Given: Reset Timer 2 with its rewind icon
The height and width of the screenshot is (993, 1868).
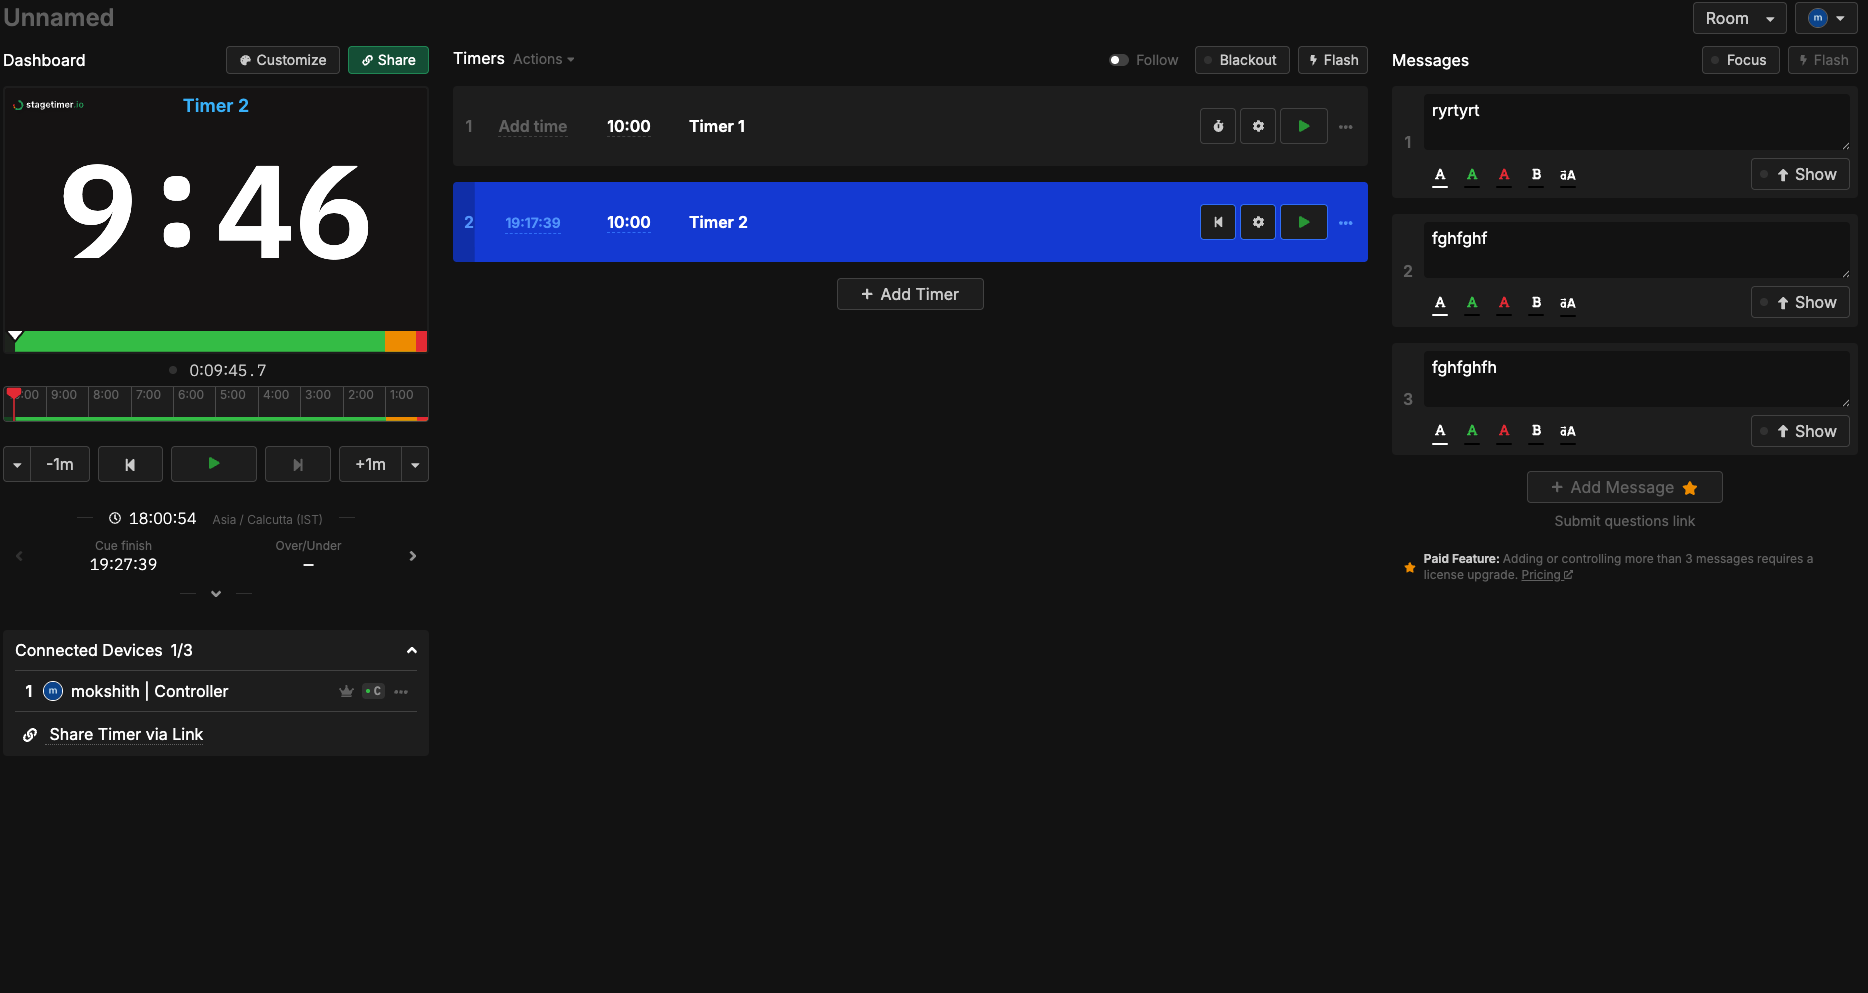Looking at the screenshot, I should click(x=1218, y=222).
